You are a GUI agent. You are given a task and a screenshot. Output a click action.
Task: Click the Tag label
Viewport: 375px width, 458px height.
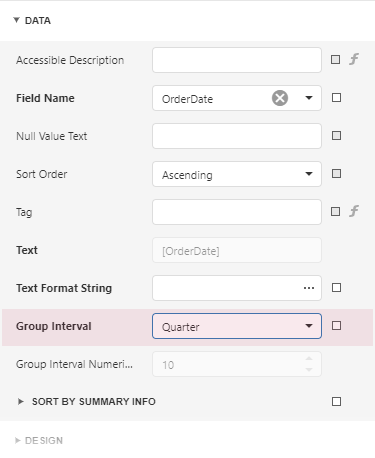[24, 212]
